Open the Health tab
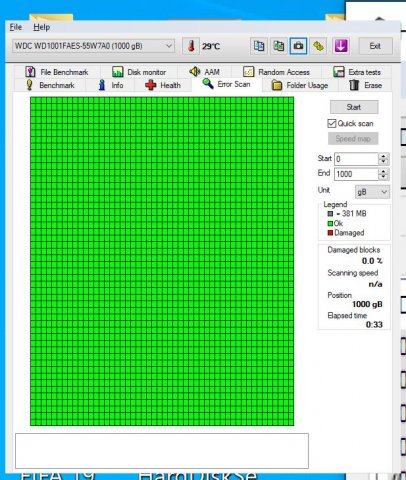Image resolution: width=406 pixels, height=480 pixels. click(163, 85)
